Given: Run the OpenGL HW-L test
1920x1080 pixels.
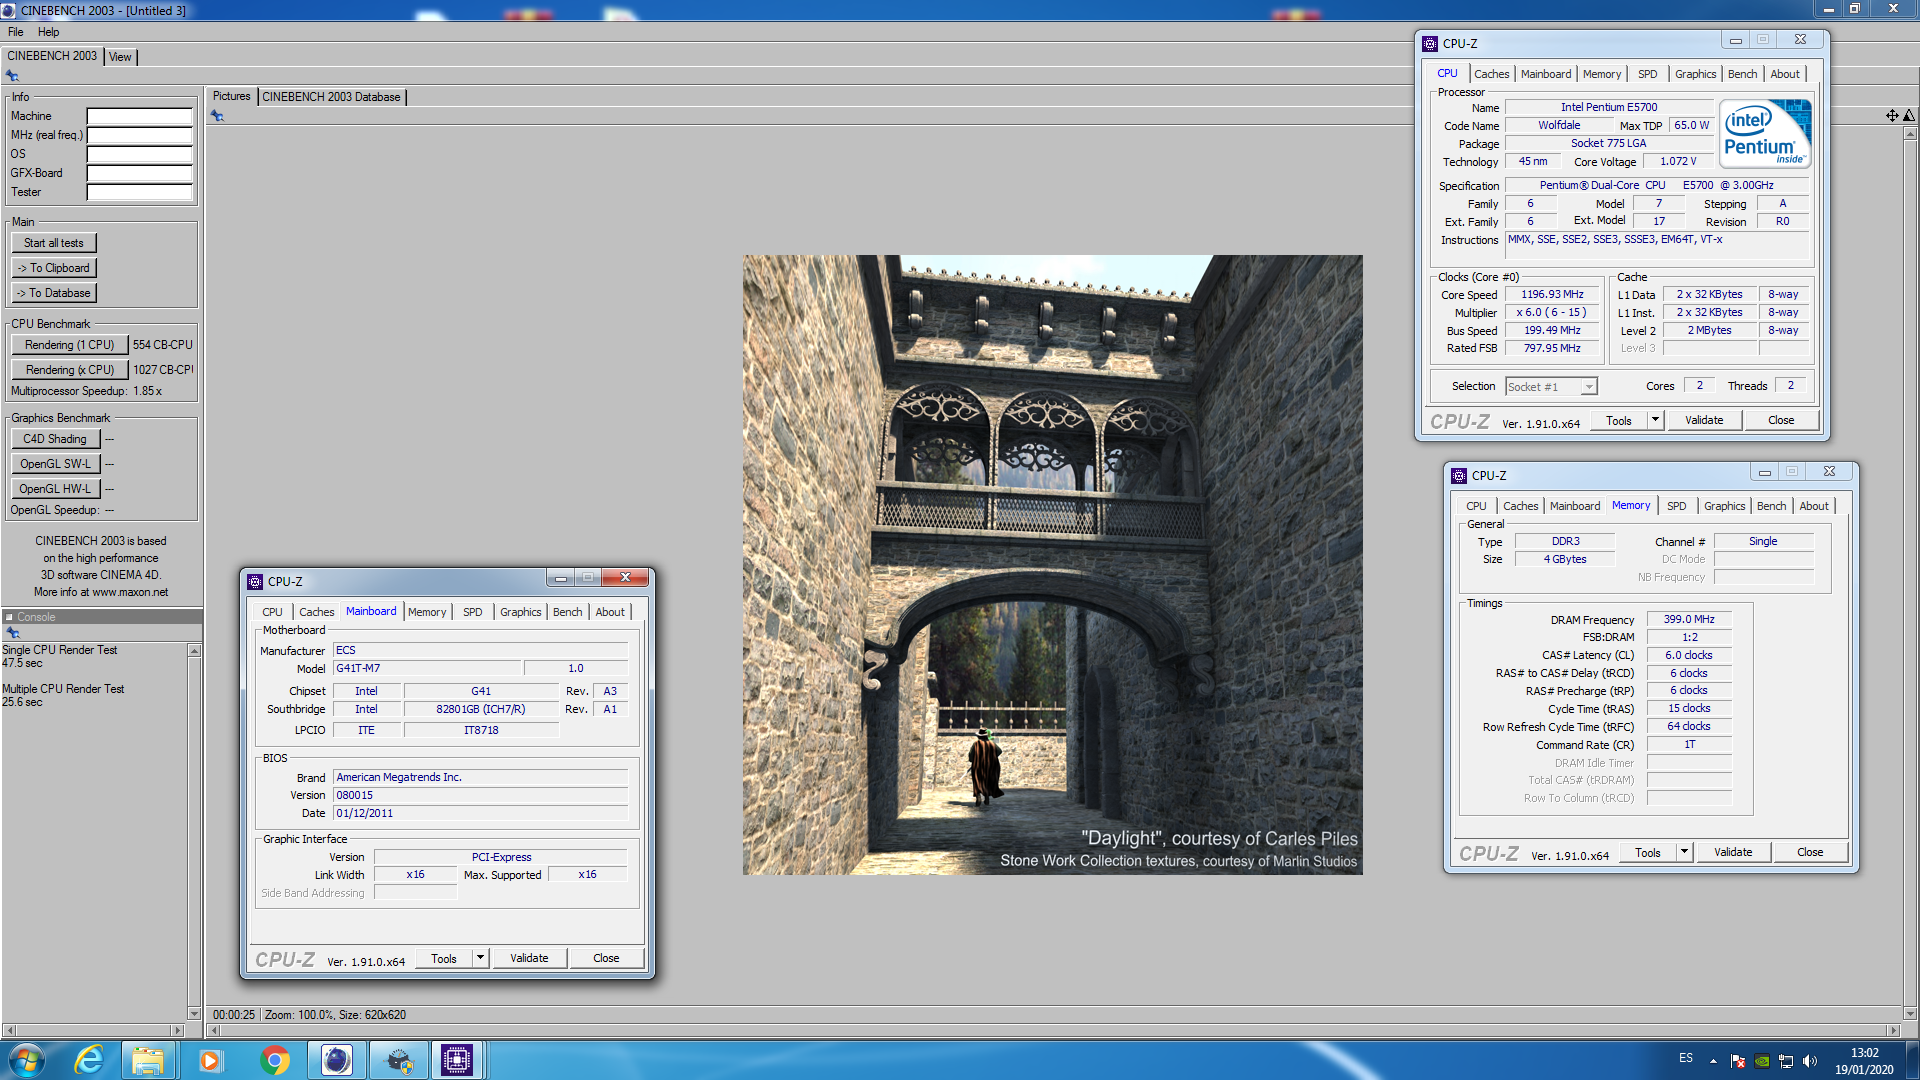Looking at the screenshot, I should coord(55,489).
